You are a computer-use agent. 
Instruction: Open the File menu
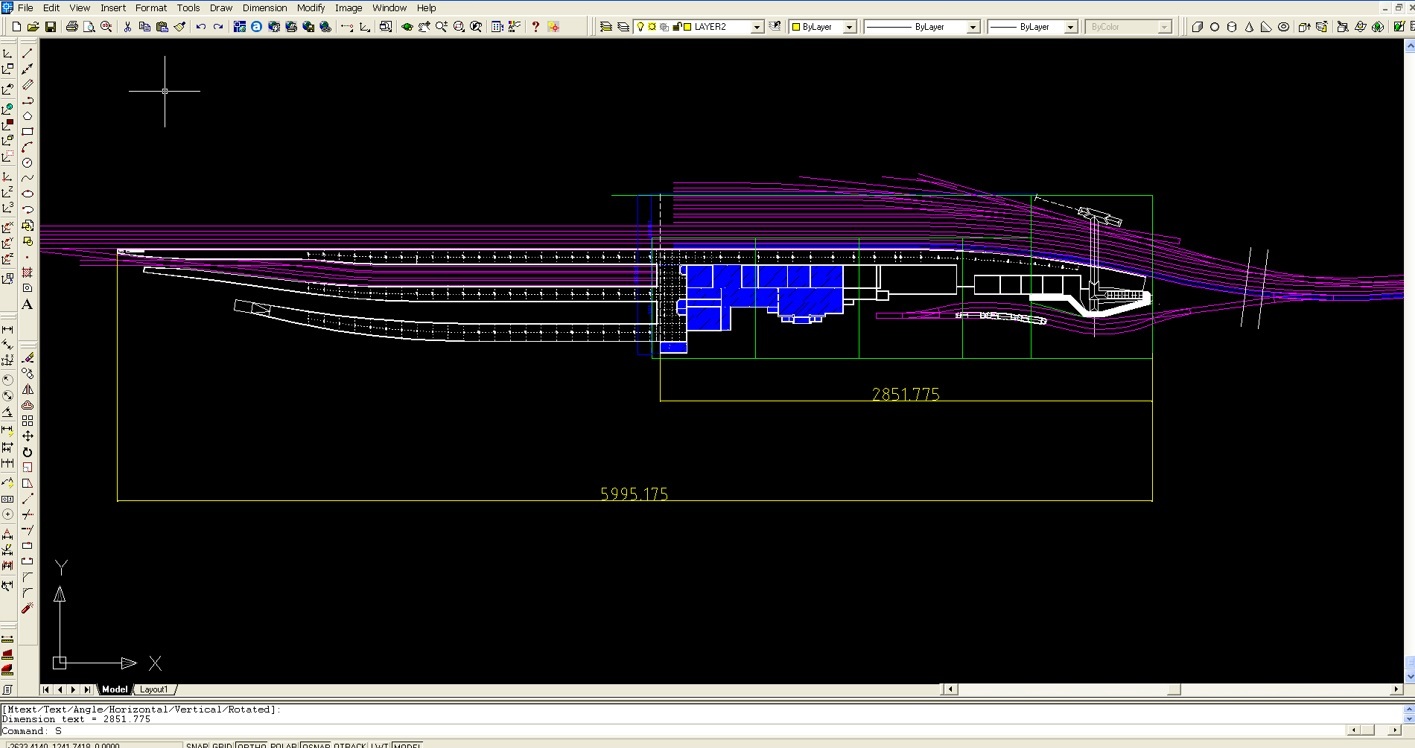click(25, 7)
